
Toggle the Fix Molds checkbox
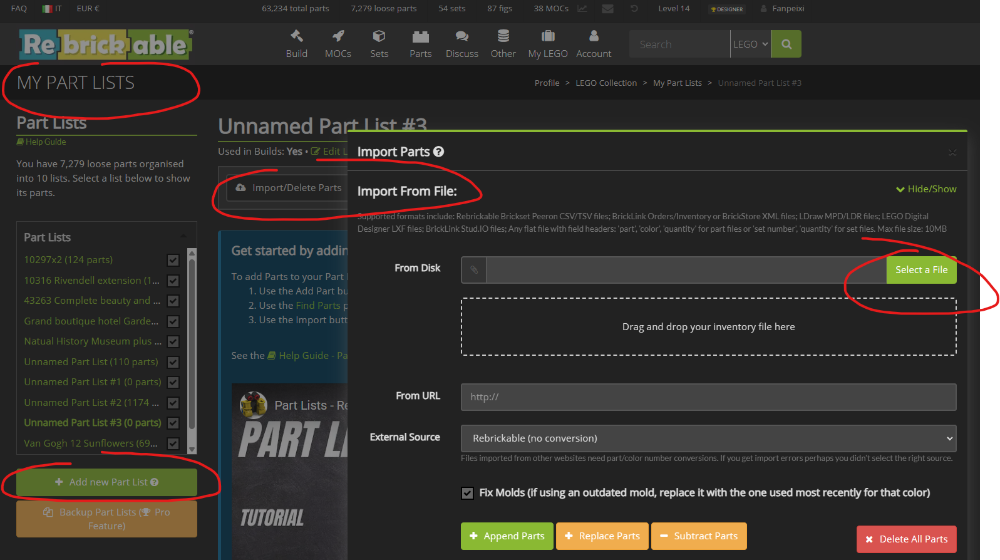pos(467,493)
